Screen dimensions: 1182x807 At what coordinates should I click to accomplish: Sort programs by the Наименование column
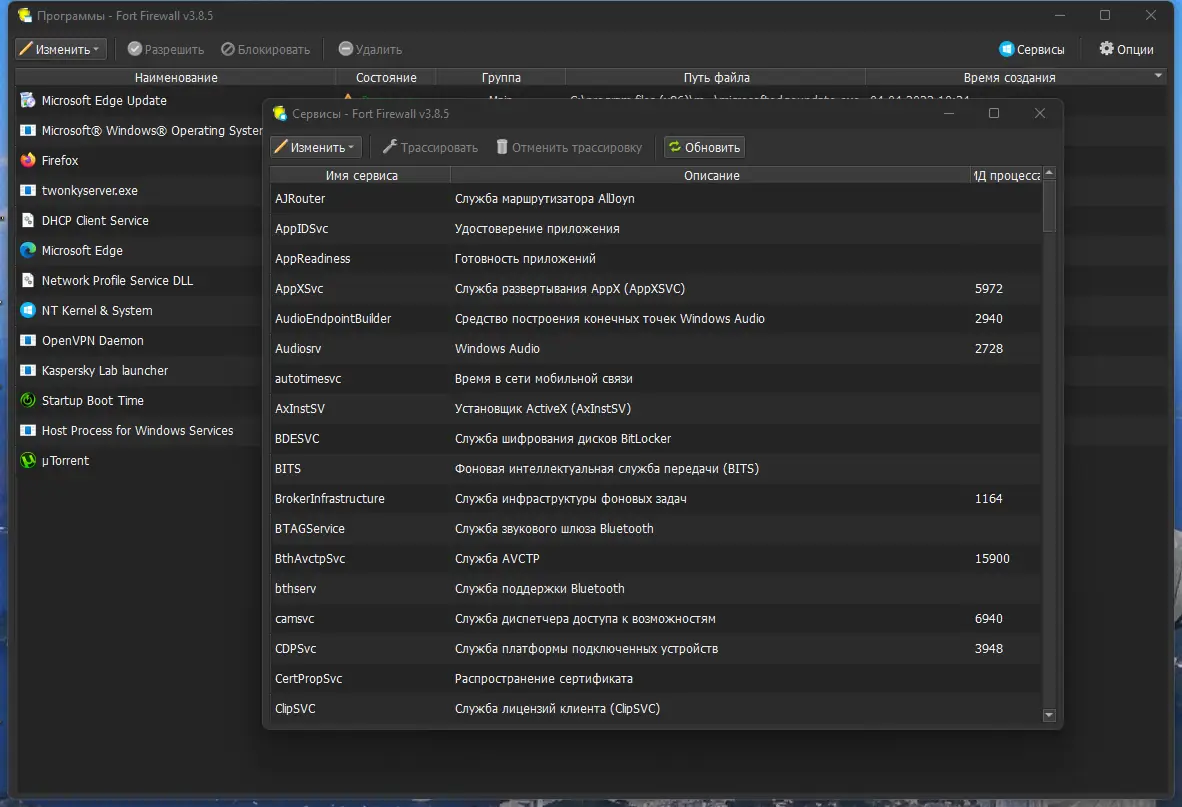(176, 77)
